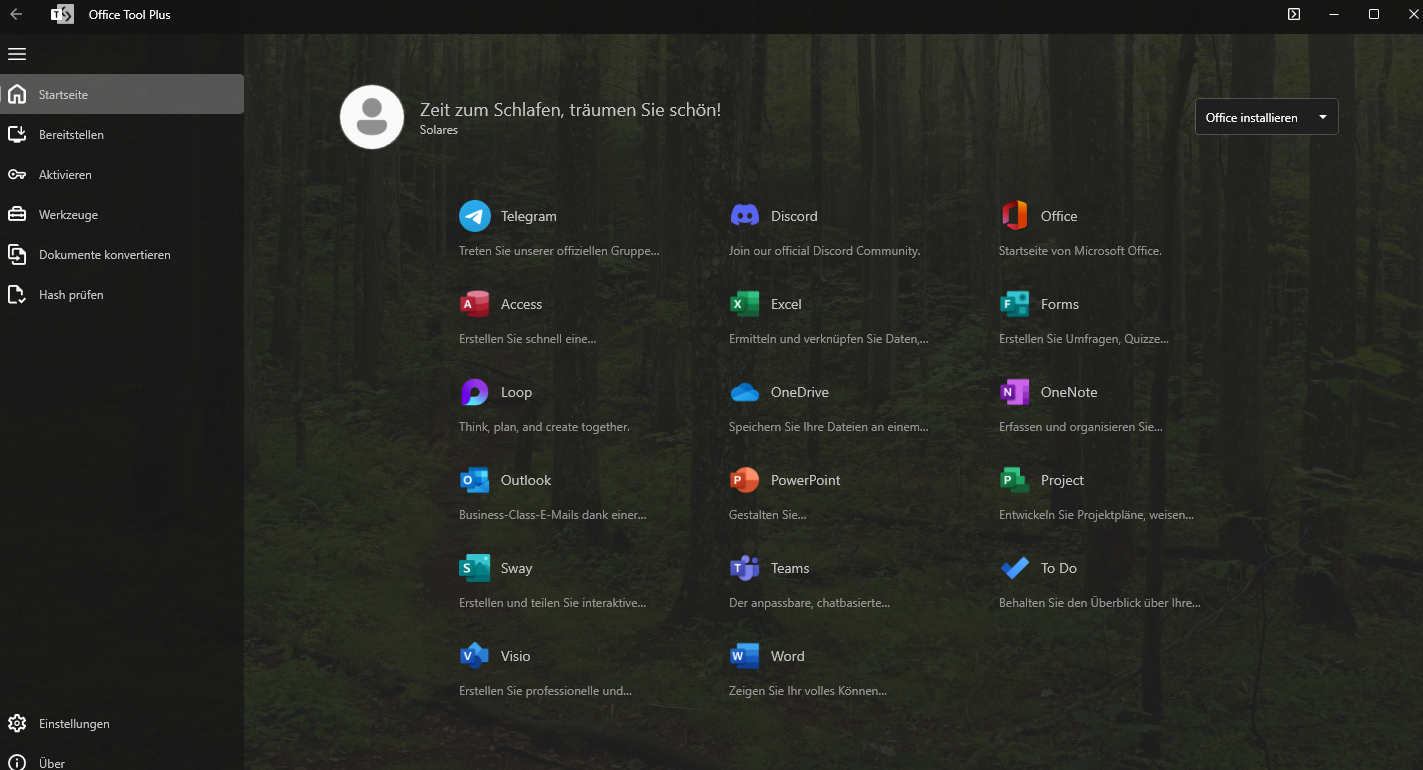This screenshot has width=1423, height=770.
Task: Click 'Treten Sie unserer offiziellen Gruppe...' text
Action: (559, 251)
